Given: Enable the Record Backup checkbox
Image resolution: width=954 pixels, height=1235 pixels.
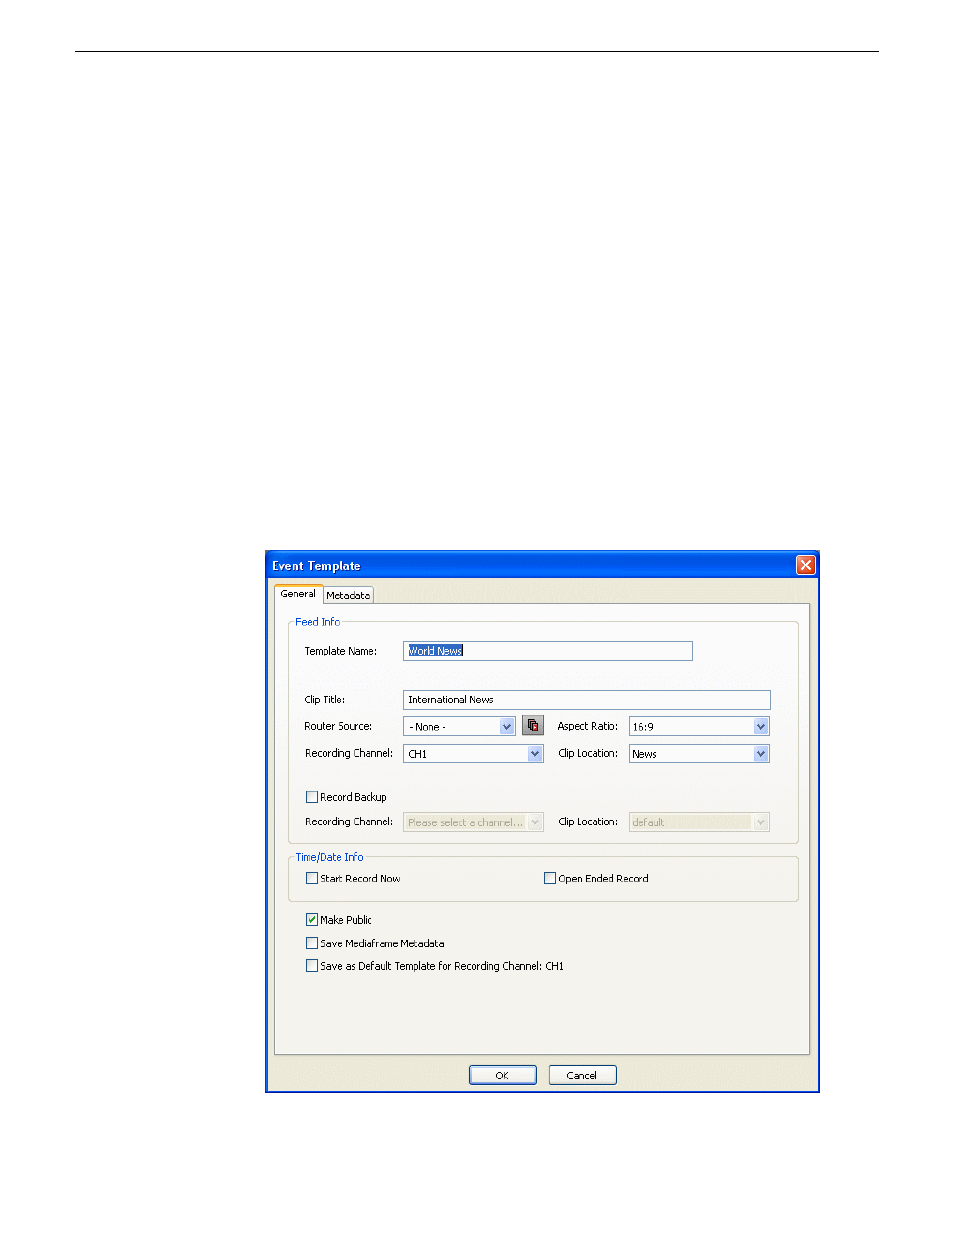Looking at the screenshot, I should point(311,797).
